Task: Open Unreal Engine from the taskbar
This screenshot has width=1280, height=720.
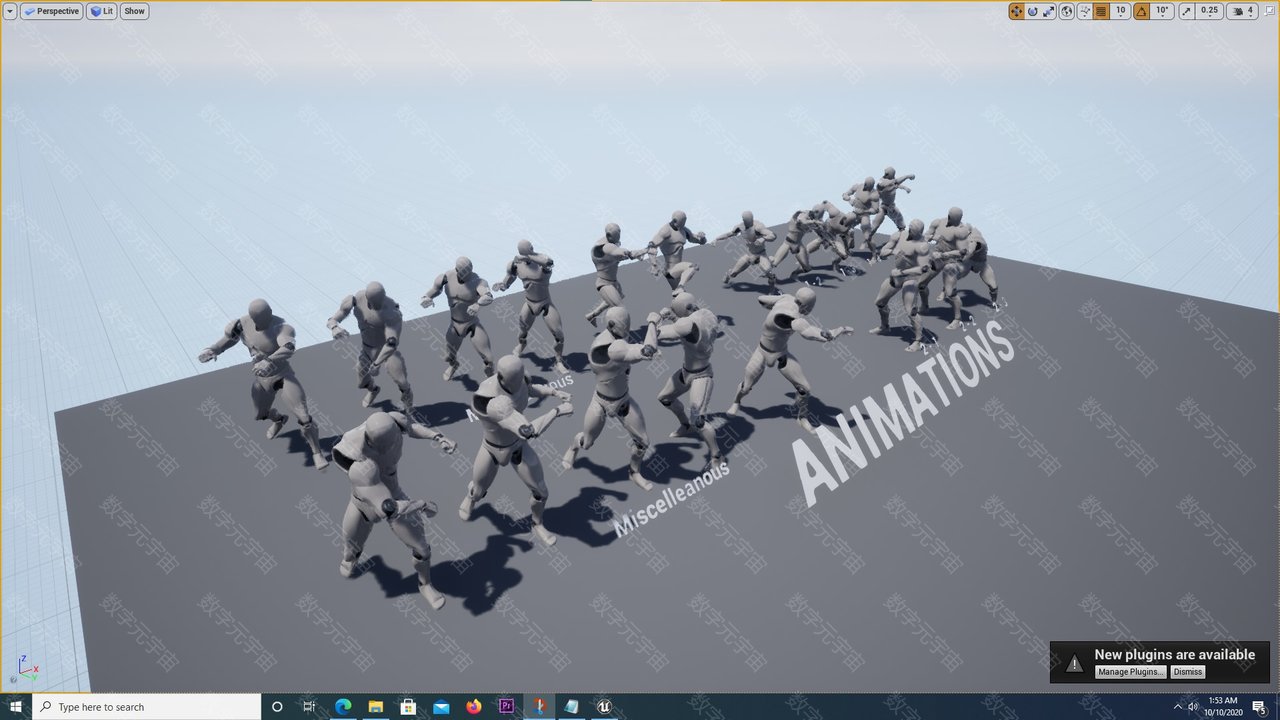Action: coord(604,706)
